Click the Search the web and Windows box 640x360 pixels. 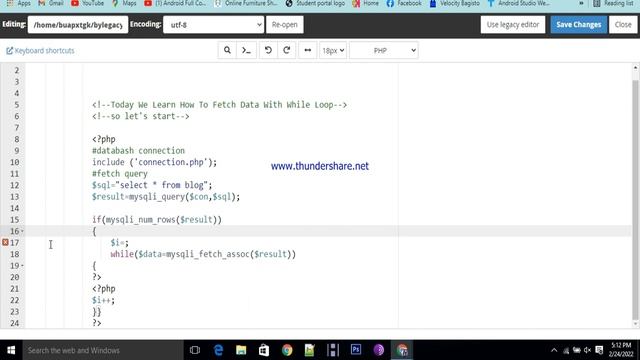(x=103, y=350)
